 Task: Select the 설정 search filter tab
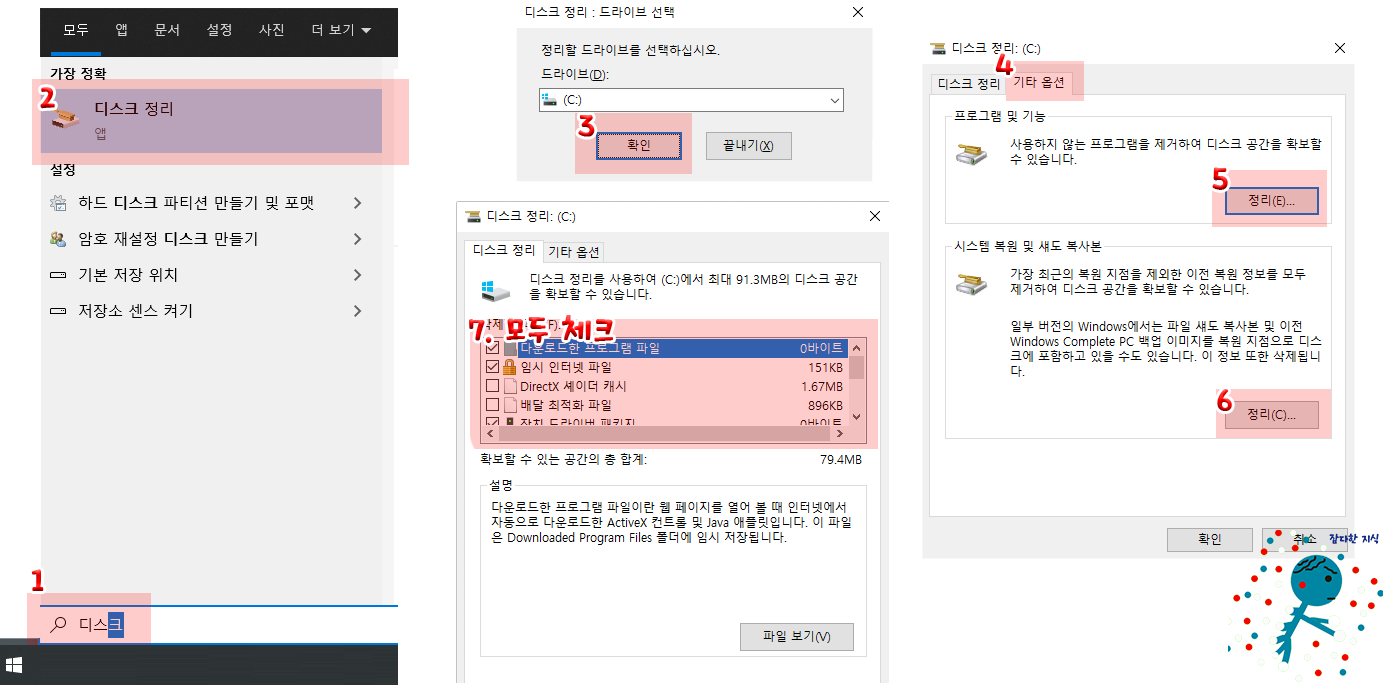[219, 31]
